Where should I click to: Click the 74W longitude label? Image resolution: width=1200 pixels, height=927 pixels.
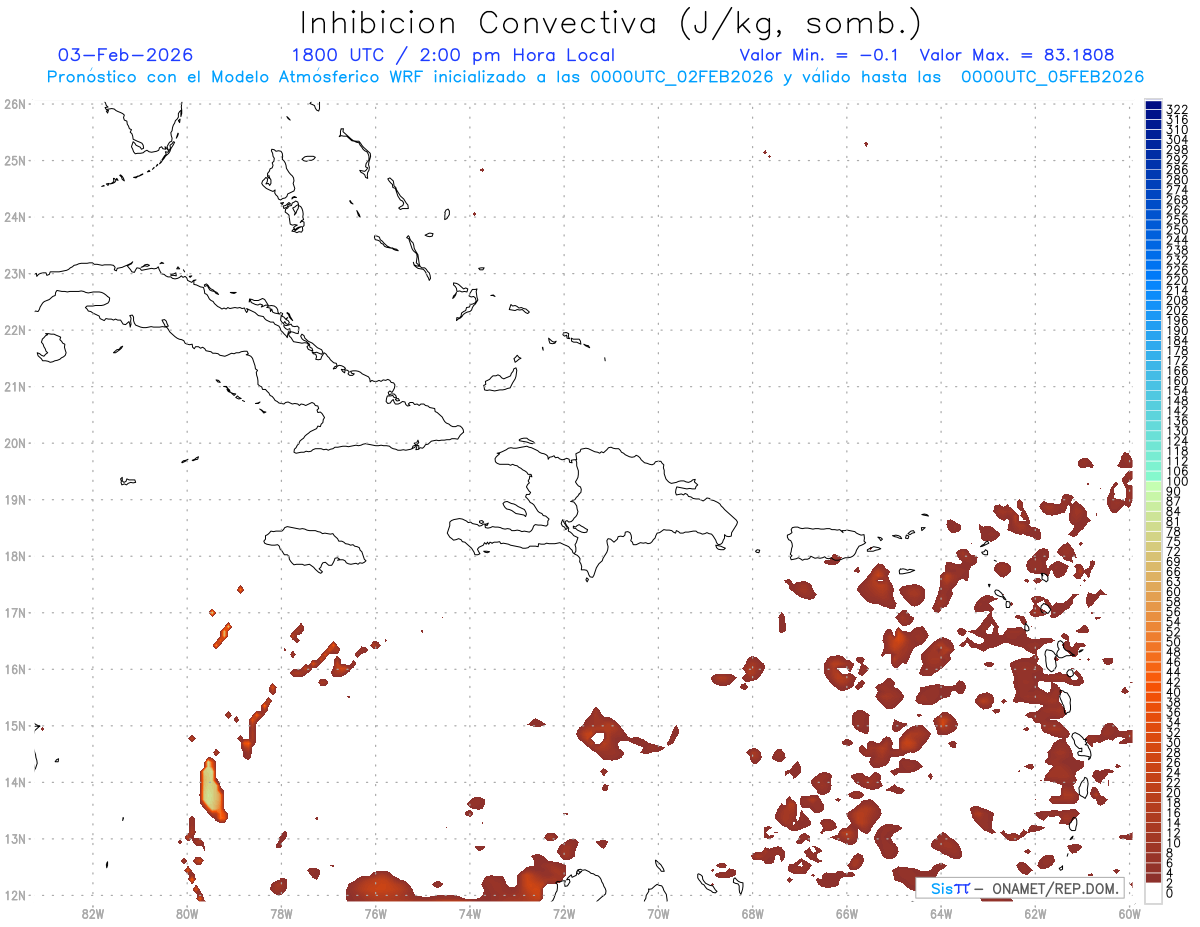click(470, 913)
